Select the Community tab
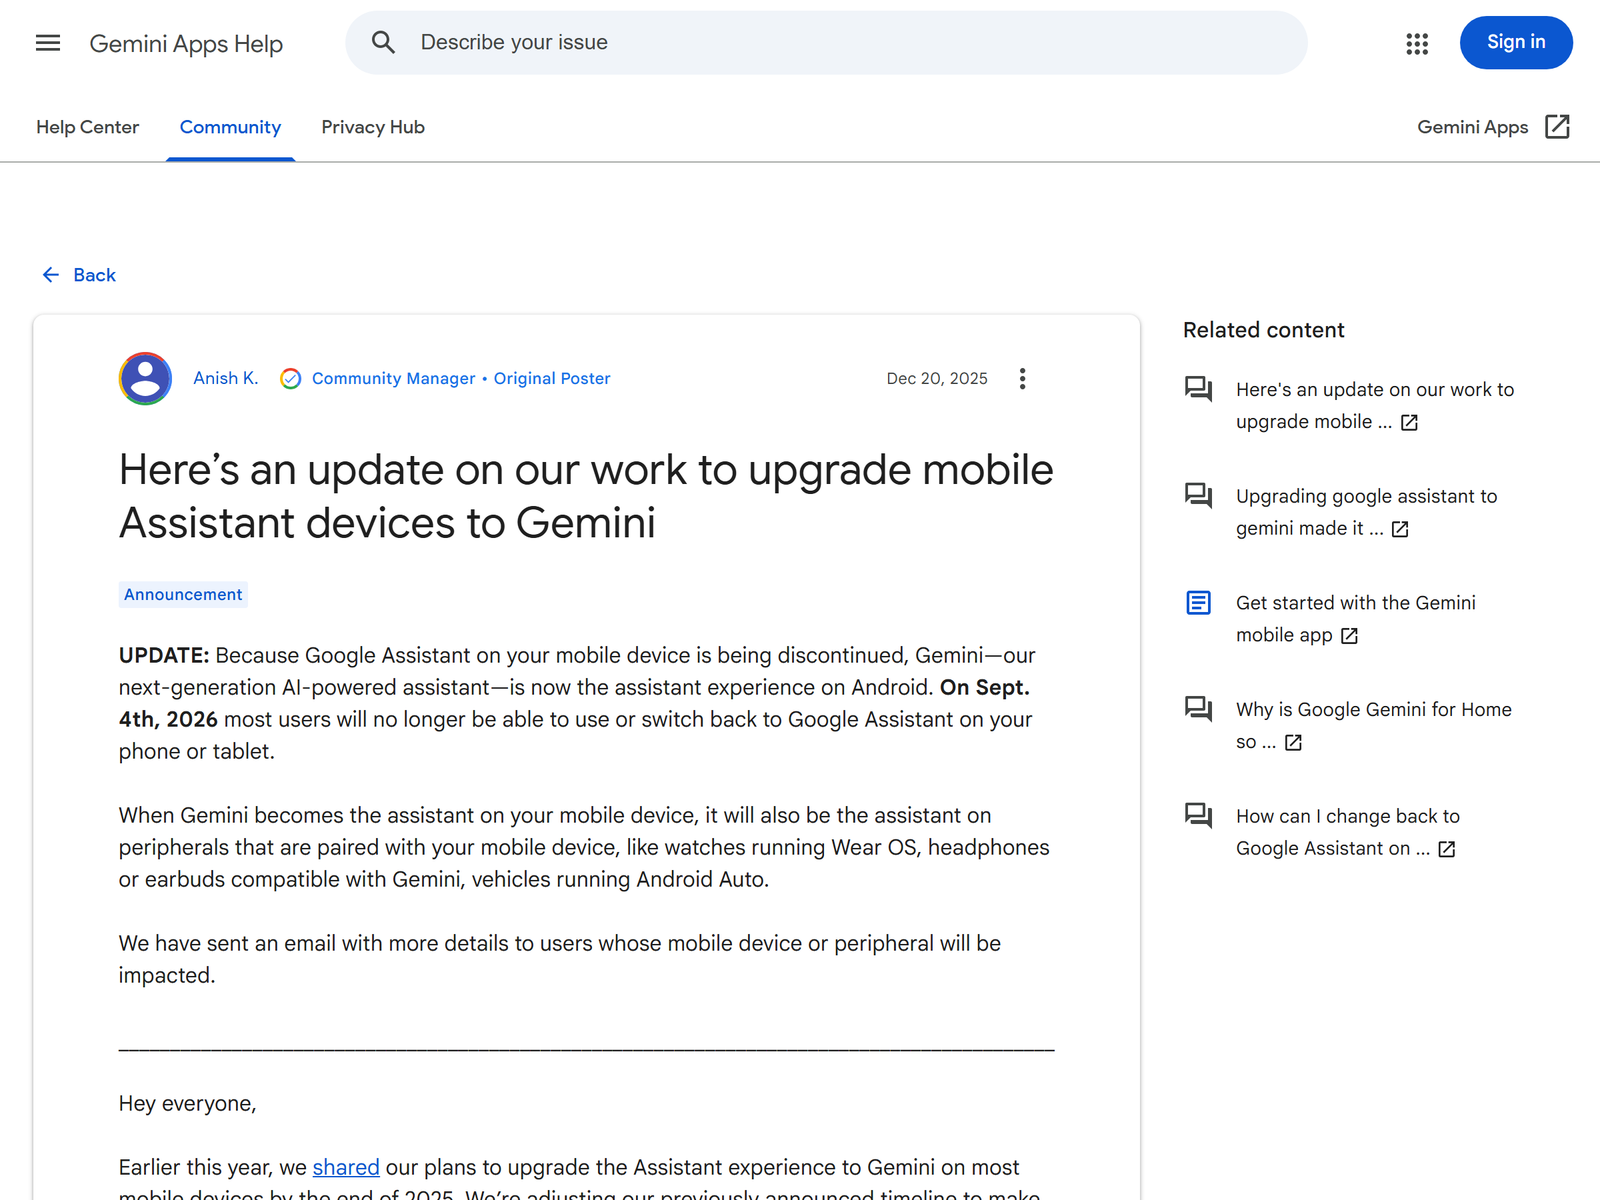The width and height of the screenshot is (1600, 1200). (230, 127)
